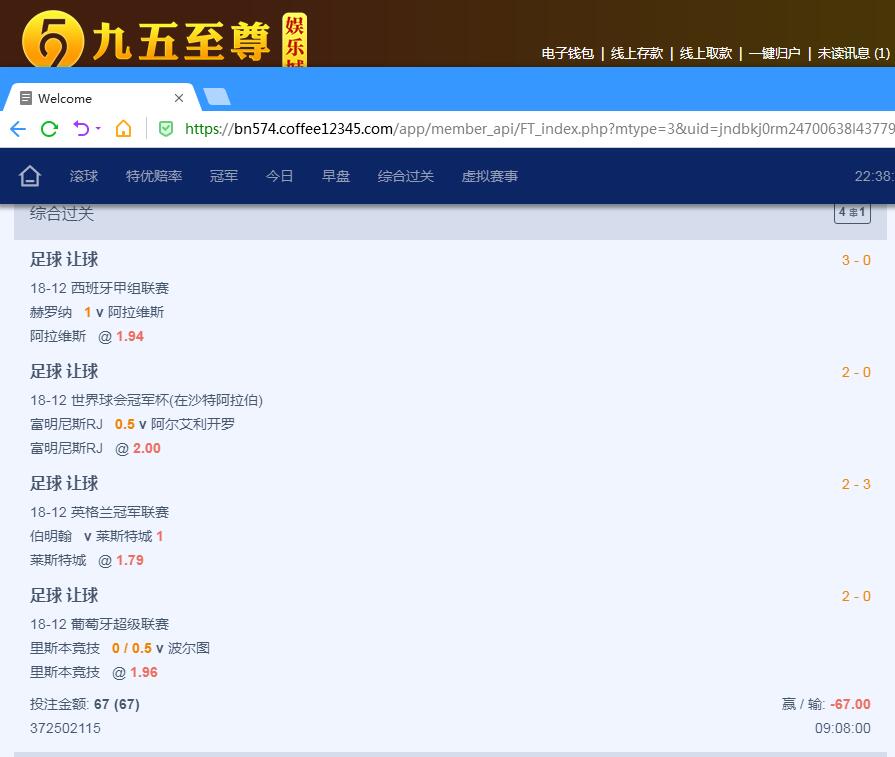The height and width of the screenshot is (757, 895).
Task: Reload the page with the green refresh icon
Action: coord(49,129)
